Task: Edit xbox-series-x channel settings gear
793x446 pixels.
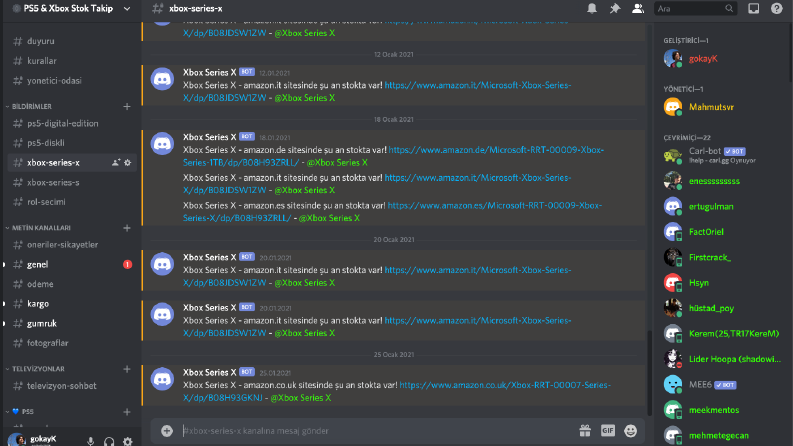Action: (x=127, y=162)
